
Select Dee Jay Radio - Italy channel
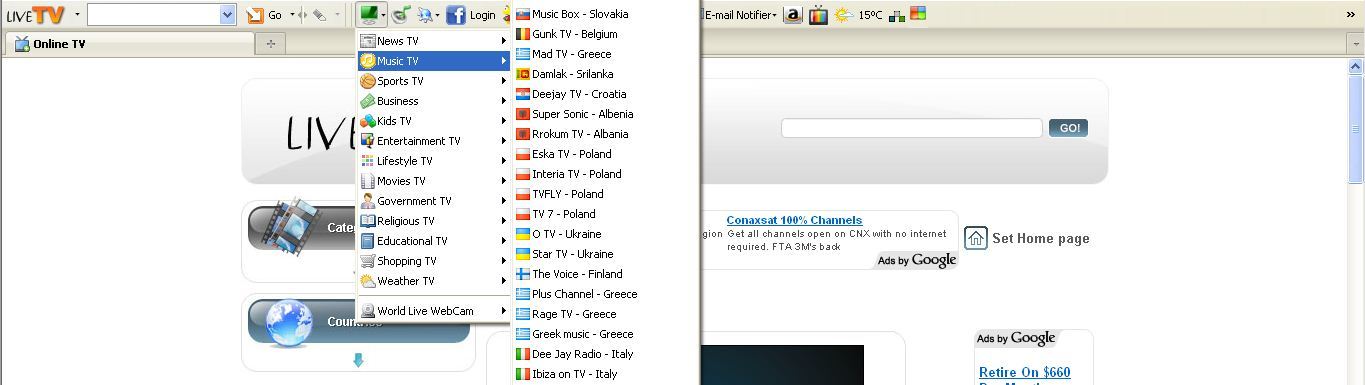pos(605,354)
